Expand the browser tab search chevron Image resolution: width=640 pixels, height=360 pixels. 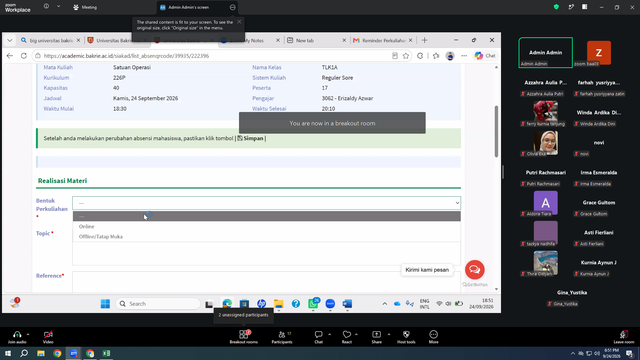(x=9, y=40)
